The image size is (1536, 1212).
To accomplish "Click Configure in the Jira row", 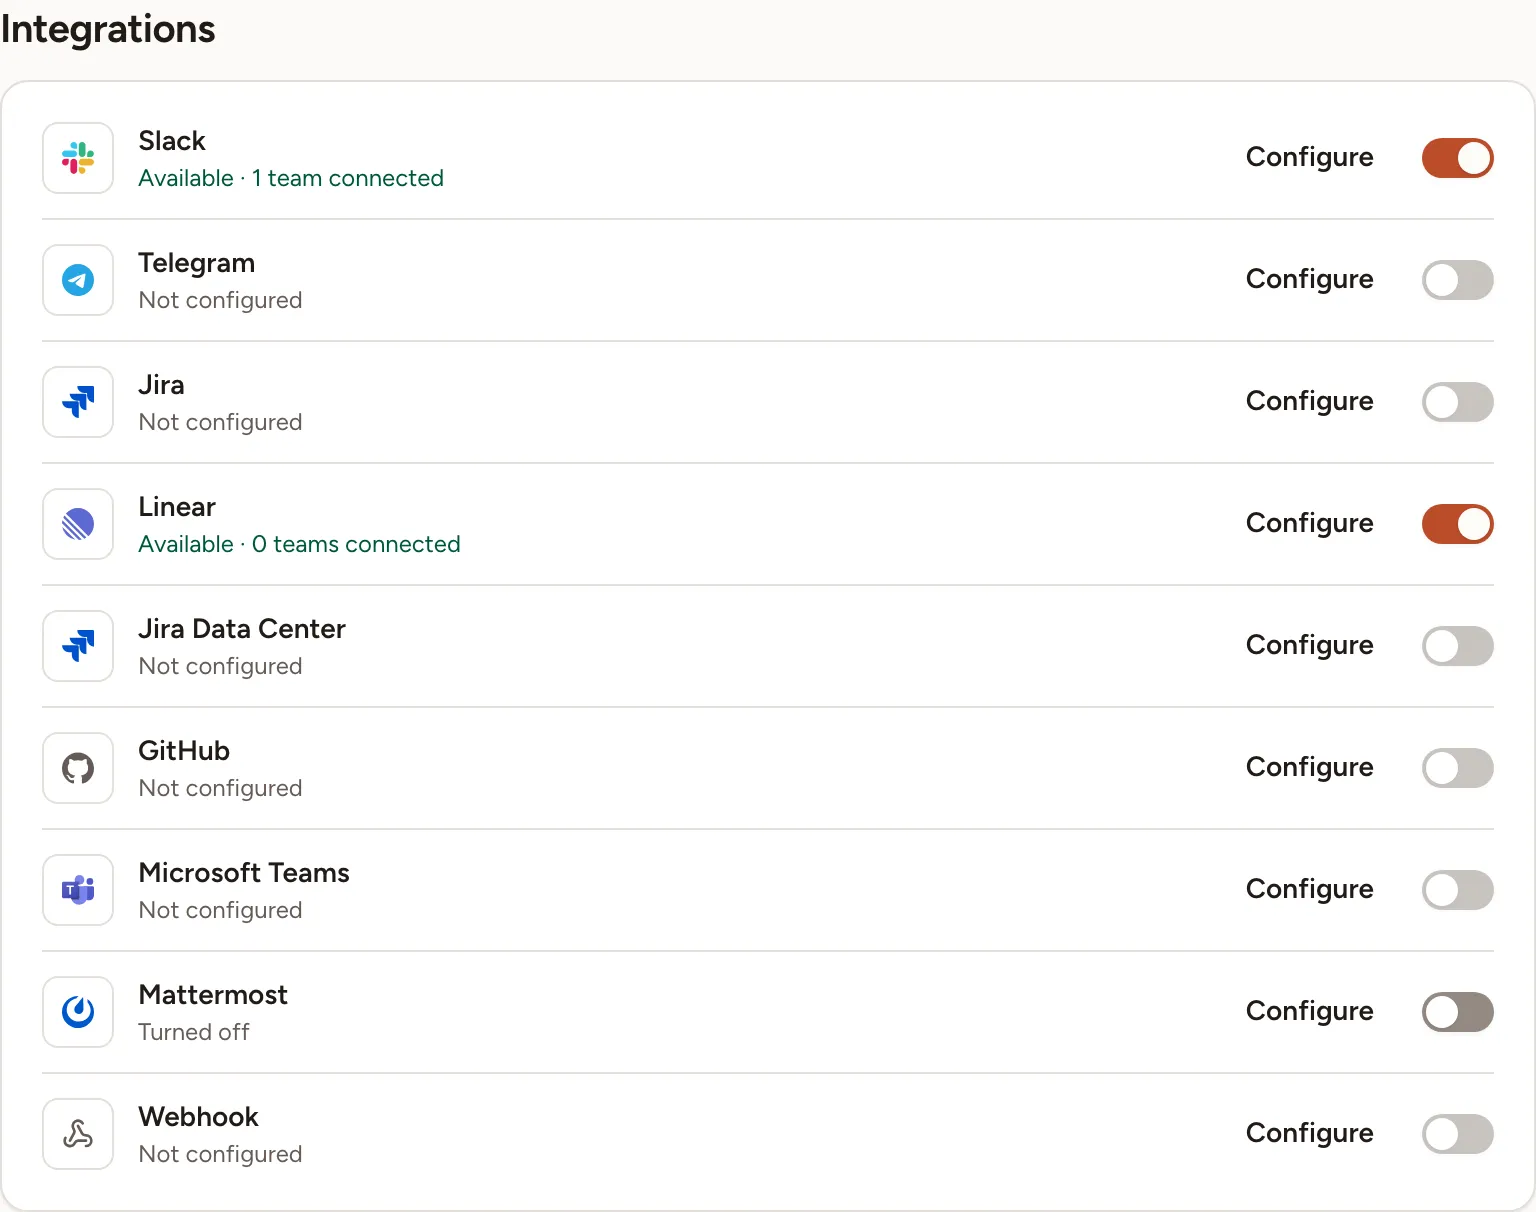I will pos(1310,402).
